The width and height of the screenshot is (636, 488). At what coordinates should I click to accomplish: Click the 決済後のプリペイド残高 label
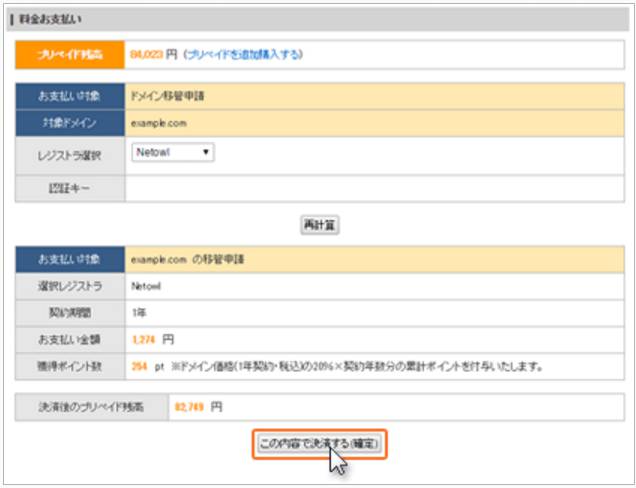pos(92,407)
